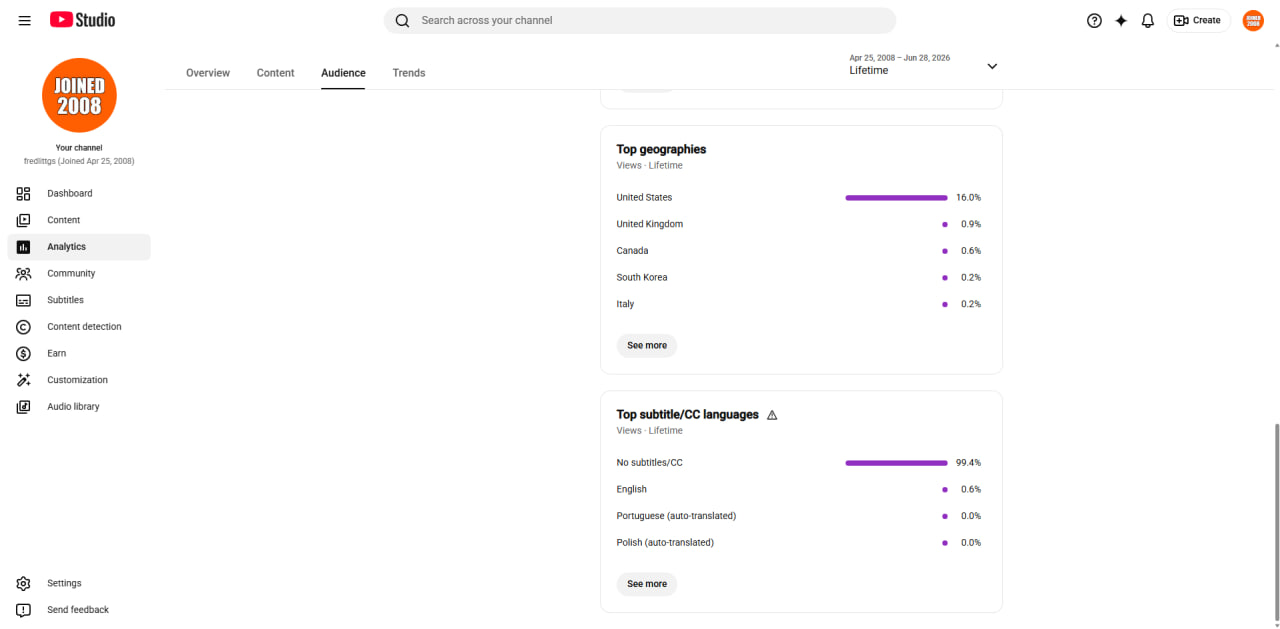Screen dimensions: 1280x629
Task: Open the Earn section label
Action: pyautogui.click(x=57, y=353)
